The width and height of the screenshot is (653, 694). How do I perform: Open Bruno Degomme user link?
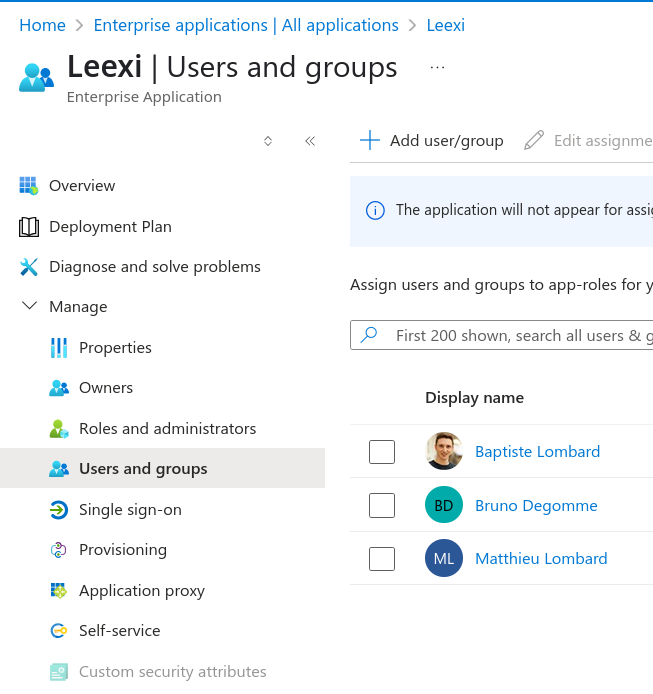pos(536,505)
